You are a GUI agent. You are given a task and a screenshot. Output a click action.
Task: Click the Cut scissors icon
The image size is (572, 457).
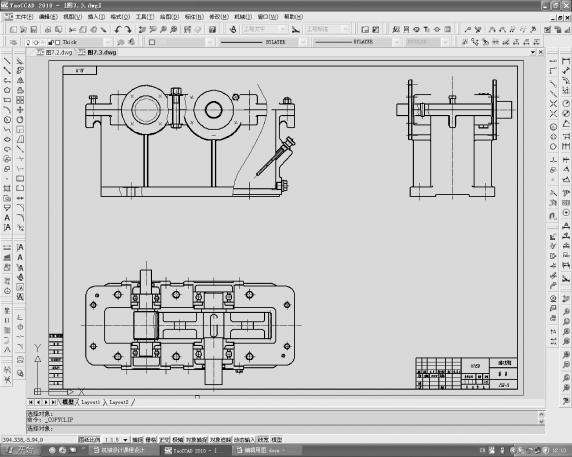[73, 30]
